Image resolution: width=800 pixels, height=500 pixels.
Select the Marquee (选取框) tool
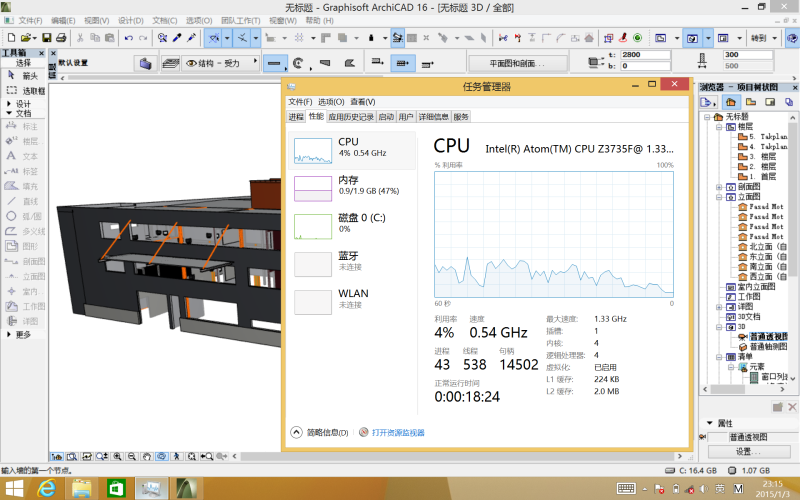pyautogui.click(x=26, y=89)
